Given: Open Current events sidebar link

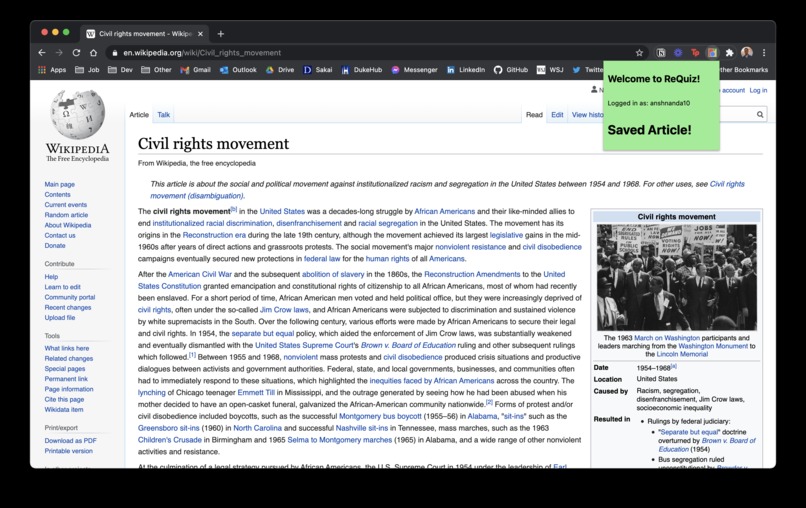Looking at the screenshot, I should click(66, 205).
